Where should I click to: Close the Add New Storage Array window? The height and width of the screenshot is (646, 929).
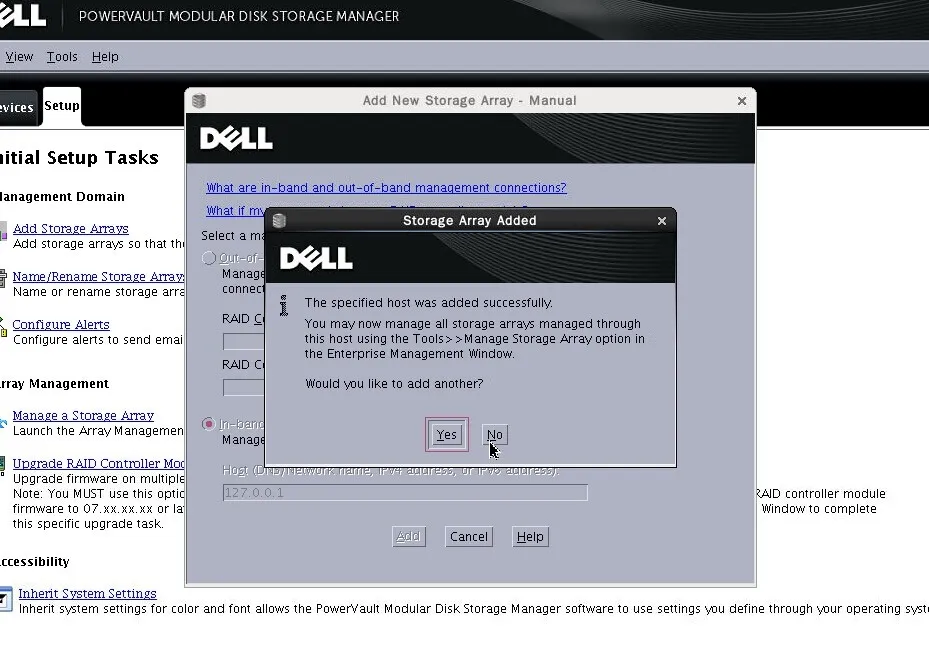[742, 101]
